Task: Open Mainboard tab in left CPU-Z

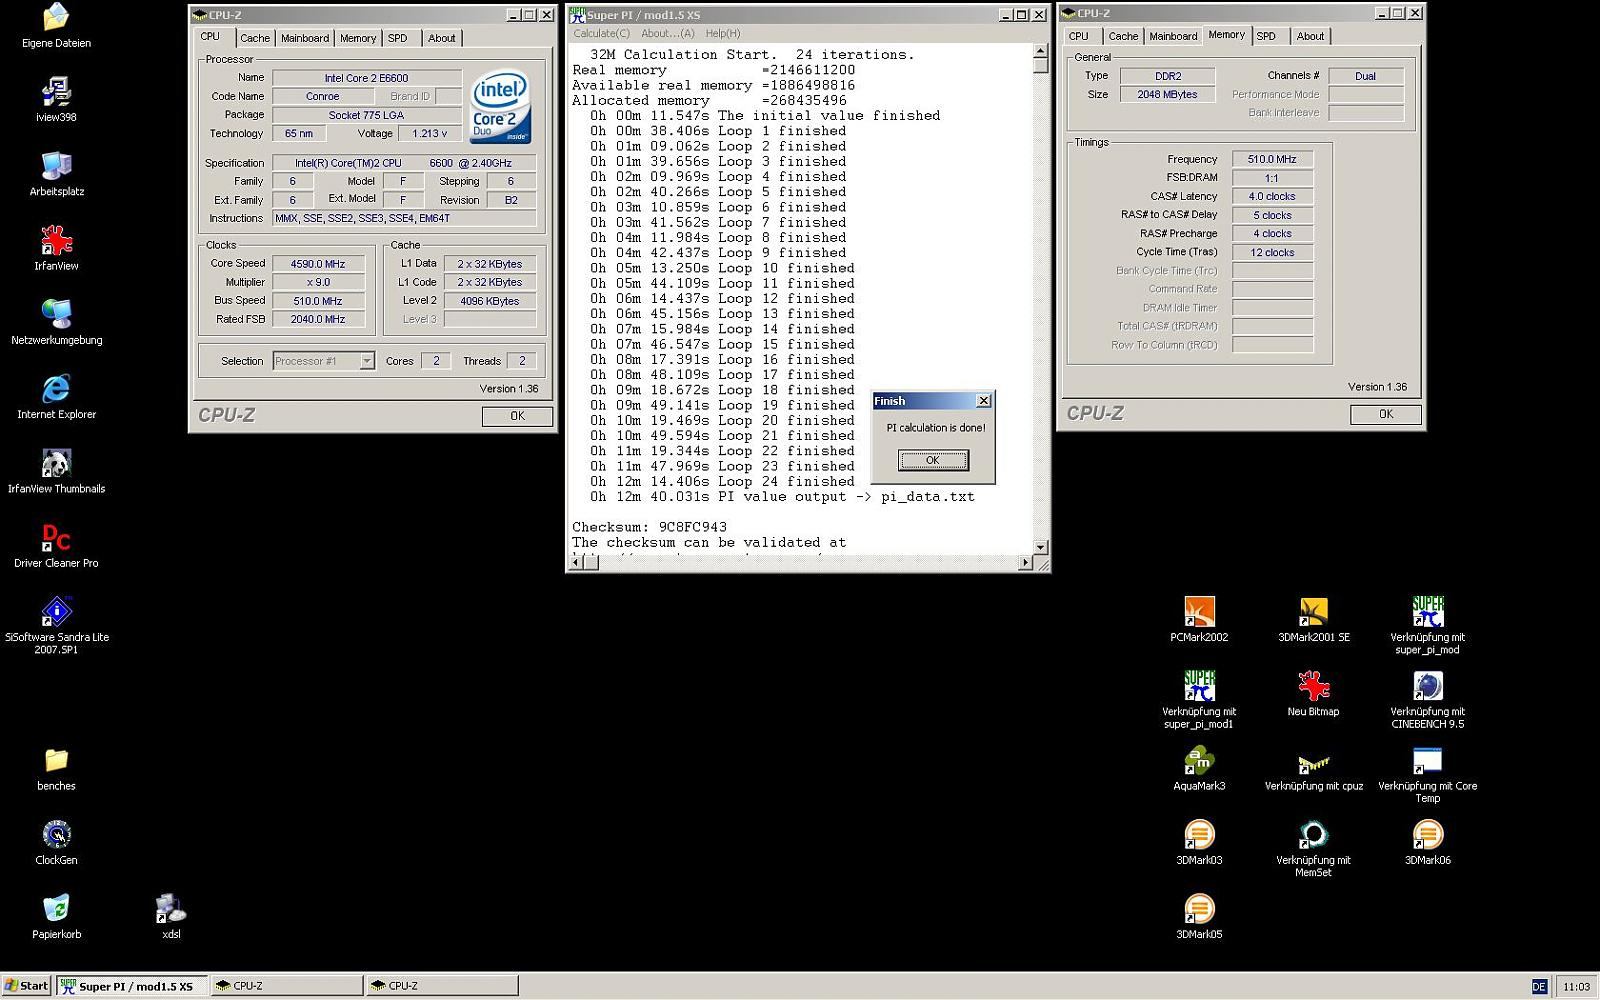Action: click(305, 38)
